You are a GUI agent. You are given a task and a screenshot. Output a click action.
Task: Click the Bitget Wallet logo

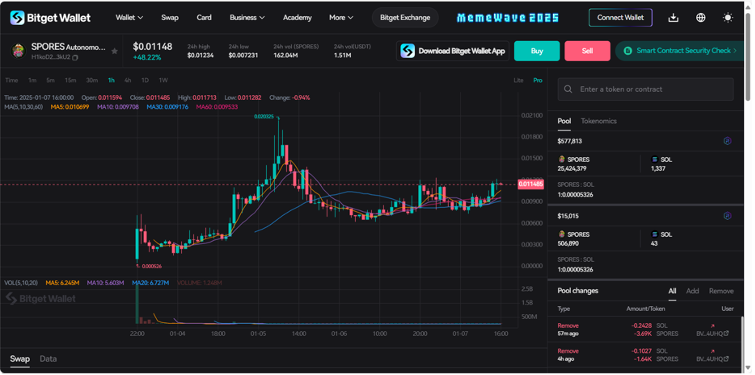(51, 18)
